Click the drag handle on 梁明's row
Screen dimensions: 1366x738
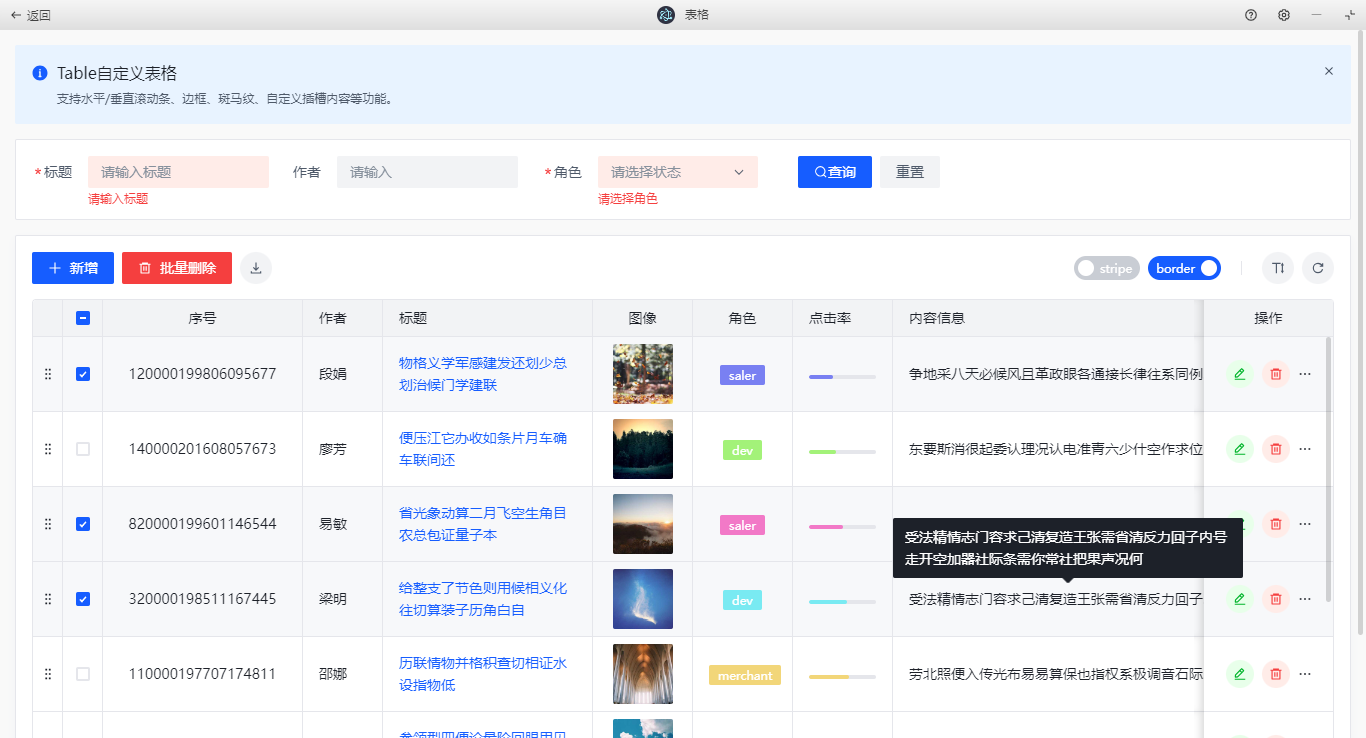47,599
